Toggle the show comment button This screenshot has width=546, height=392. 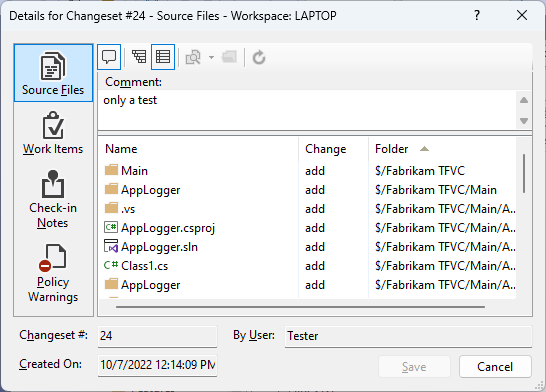(109, 57)
